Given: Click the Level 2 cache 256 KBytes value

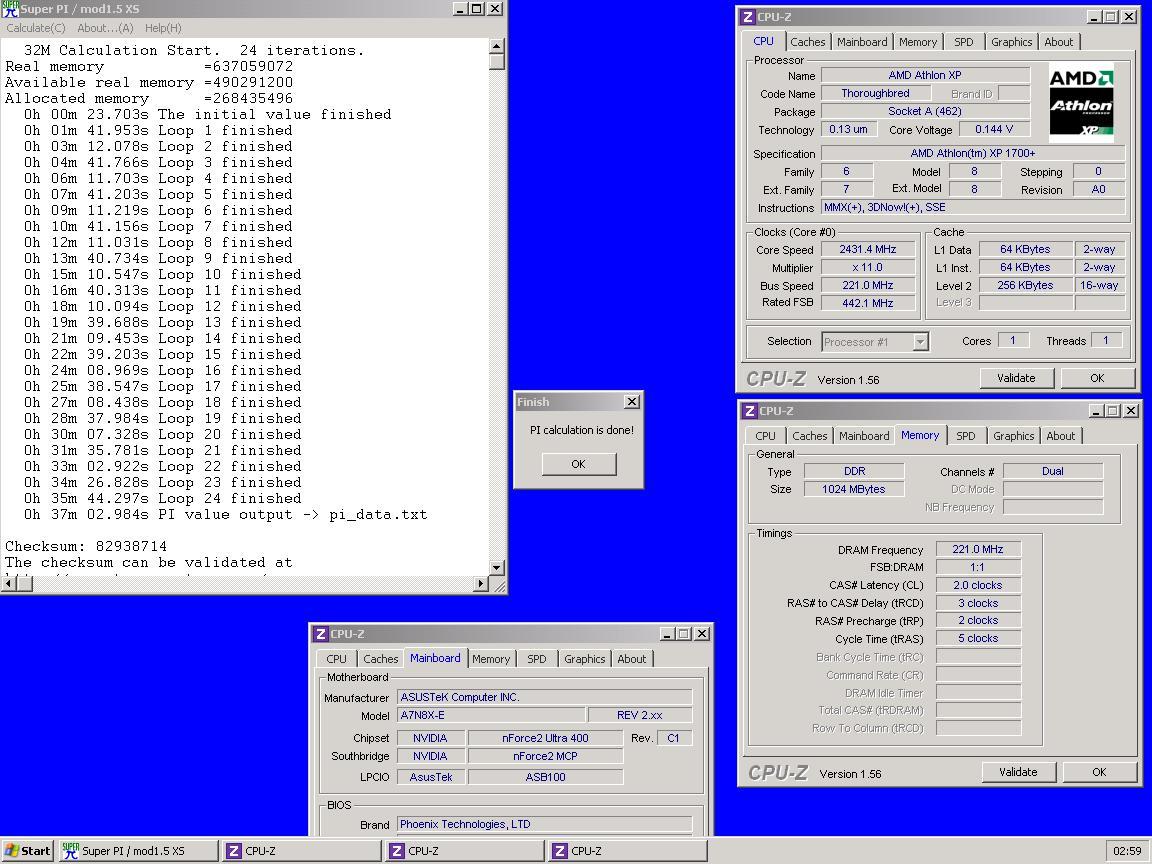Looking at the screenshot, I should pyautogui.click(x=1025, y=285).
